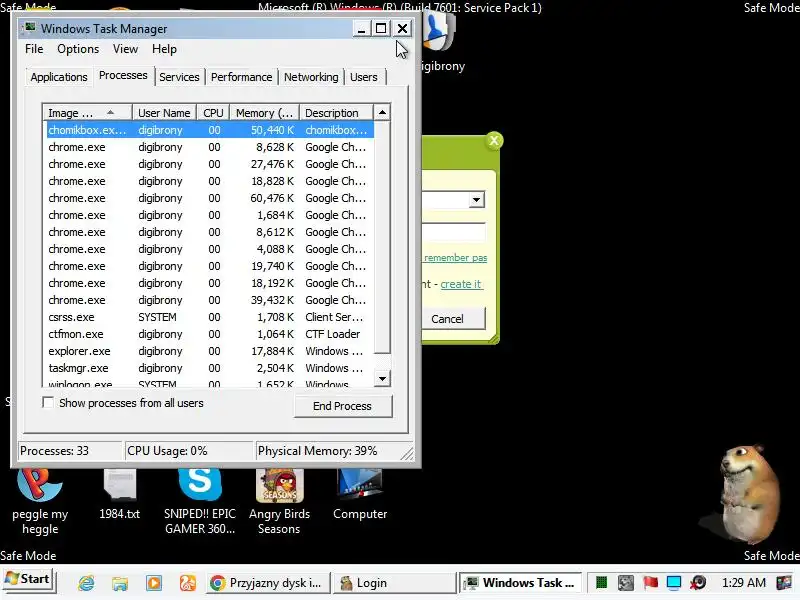Click the network monitor tray icon
Image resolution: width=800 pixels, height=600 pixels.
click(674, 582)
